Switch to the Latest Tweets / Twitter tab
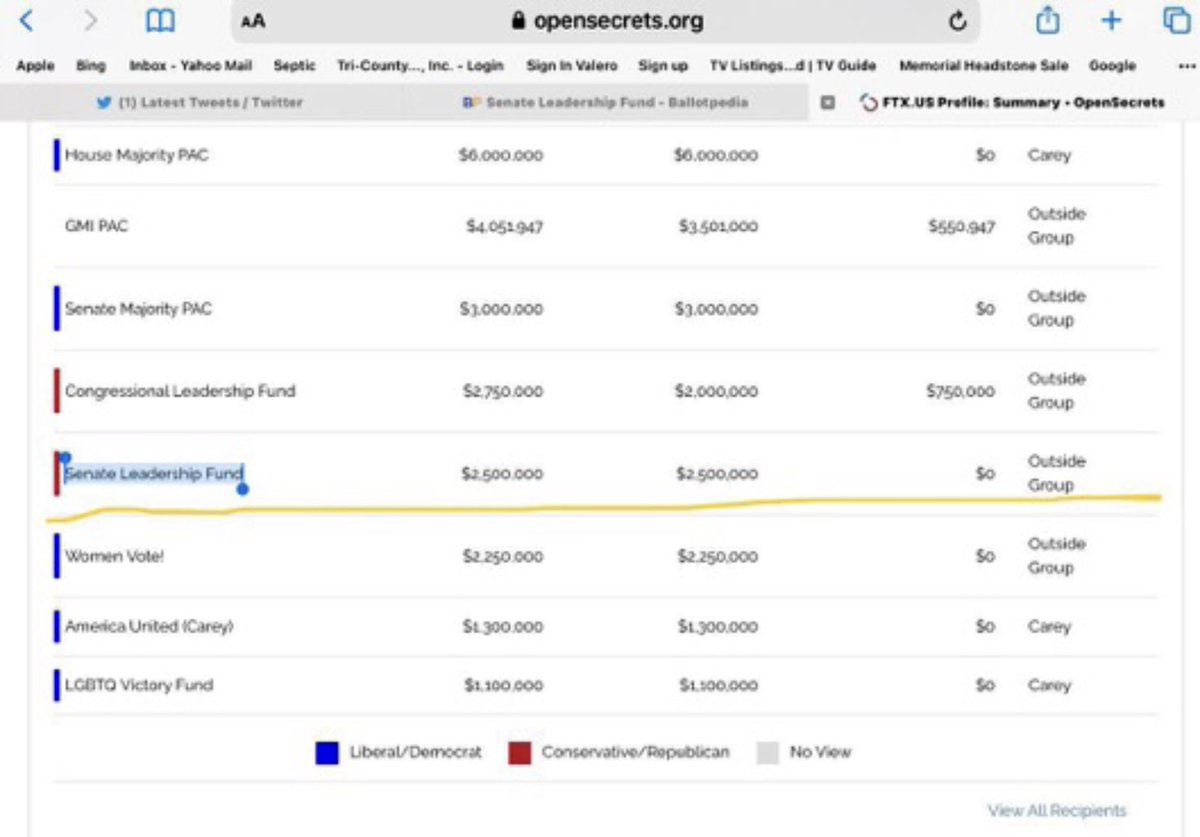The width and height of the screenshot is (1200, 837). [x=200, y=102]
